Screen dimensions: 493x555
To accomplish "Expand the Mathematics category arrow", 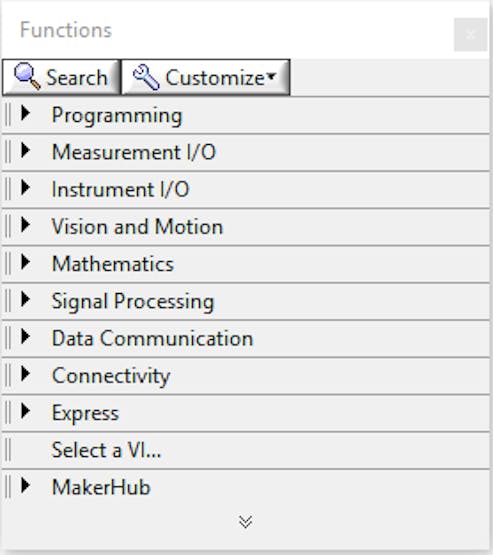I will click(x=25, y=262).
